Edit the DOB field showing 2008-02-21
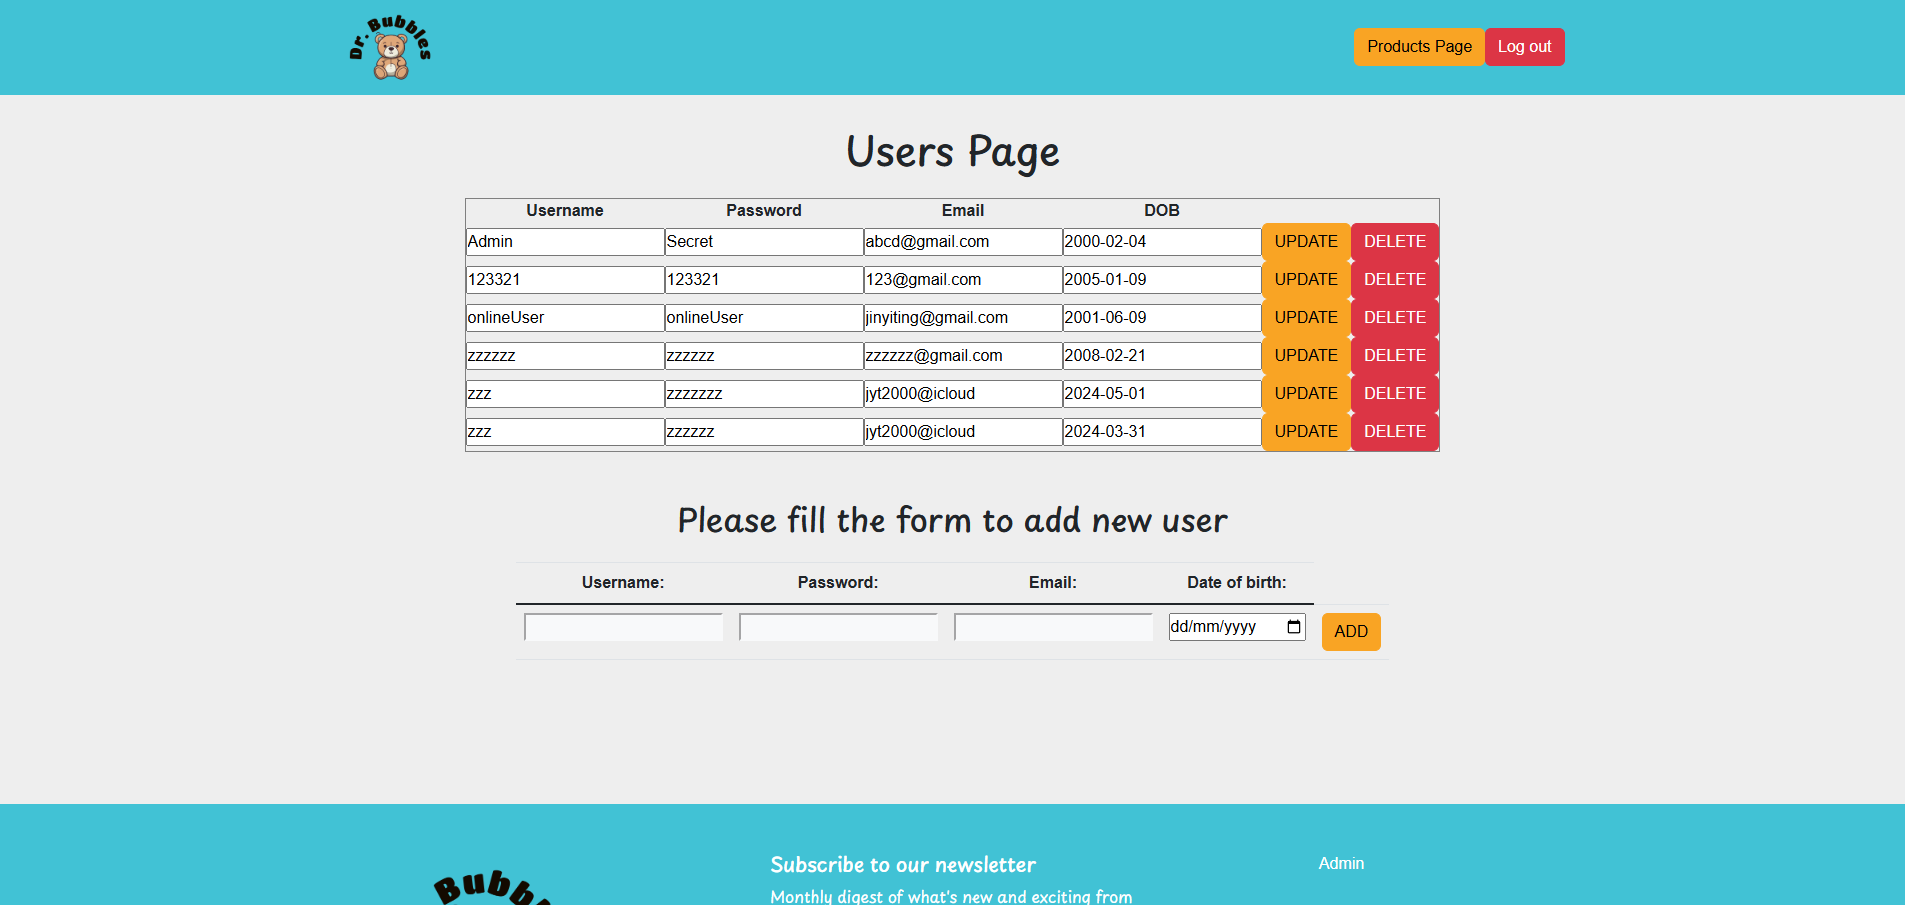The image size is (1905, 905). click(1160, 355)
